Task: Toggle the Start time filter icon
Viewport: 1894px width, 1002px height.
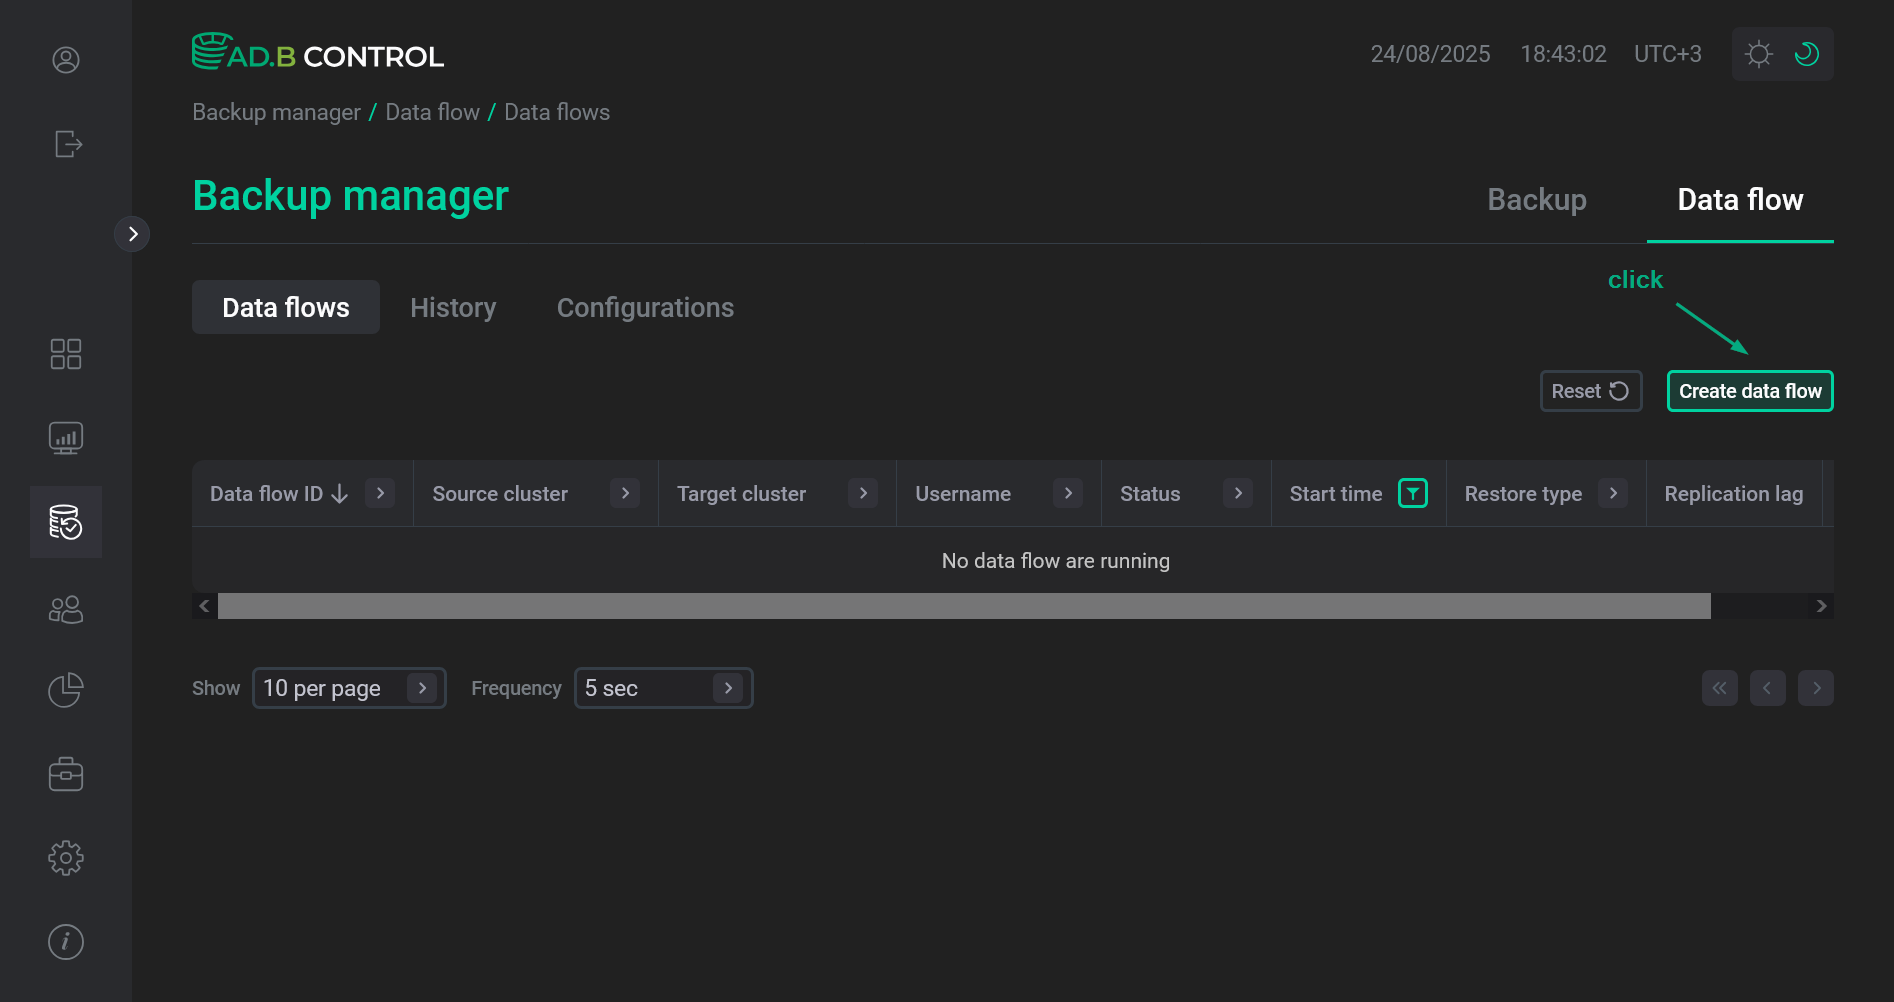Action: click(x=1413, y=493)
